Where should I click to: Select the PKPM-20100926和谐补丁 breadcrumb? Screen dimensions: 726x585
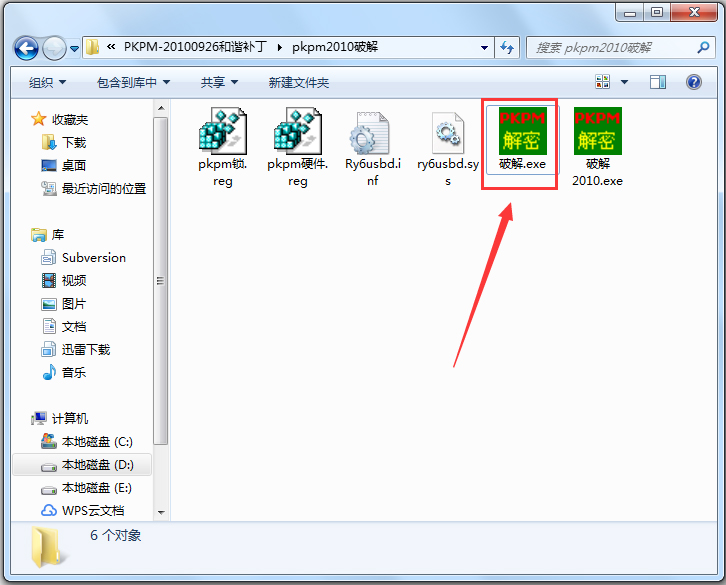pos(195,47)
